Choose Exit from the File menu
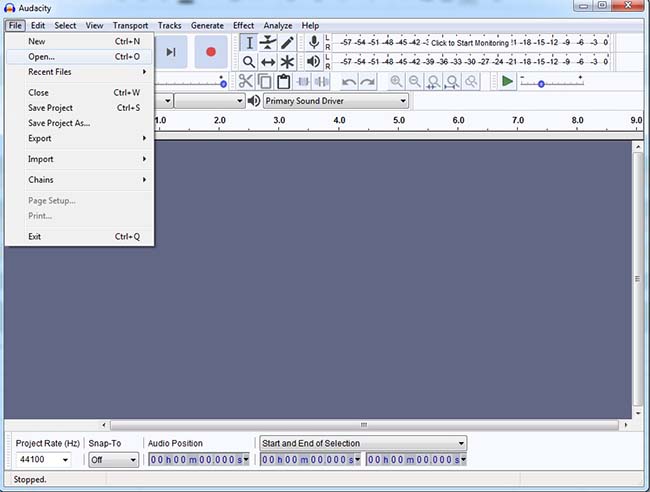This screenshot has height=492, width=650. (x=79, y=237)
